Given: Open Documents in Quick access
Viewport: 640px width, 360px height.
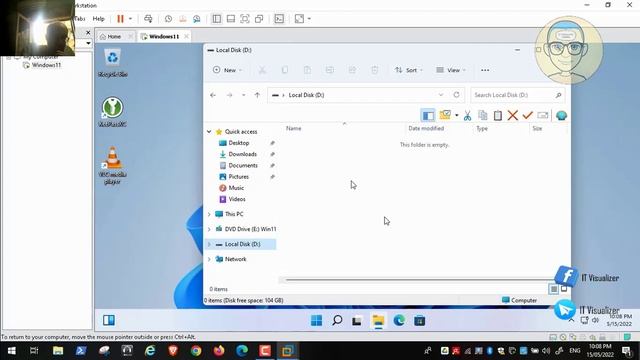Looking at the screenshot, I should [x=242, y=165].
